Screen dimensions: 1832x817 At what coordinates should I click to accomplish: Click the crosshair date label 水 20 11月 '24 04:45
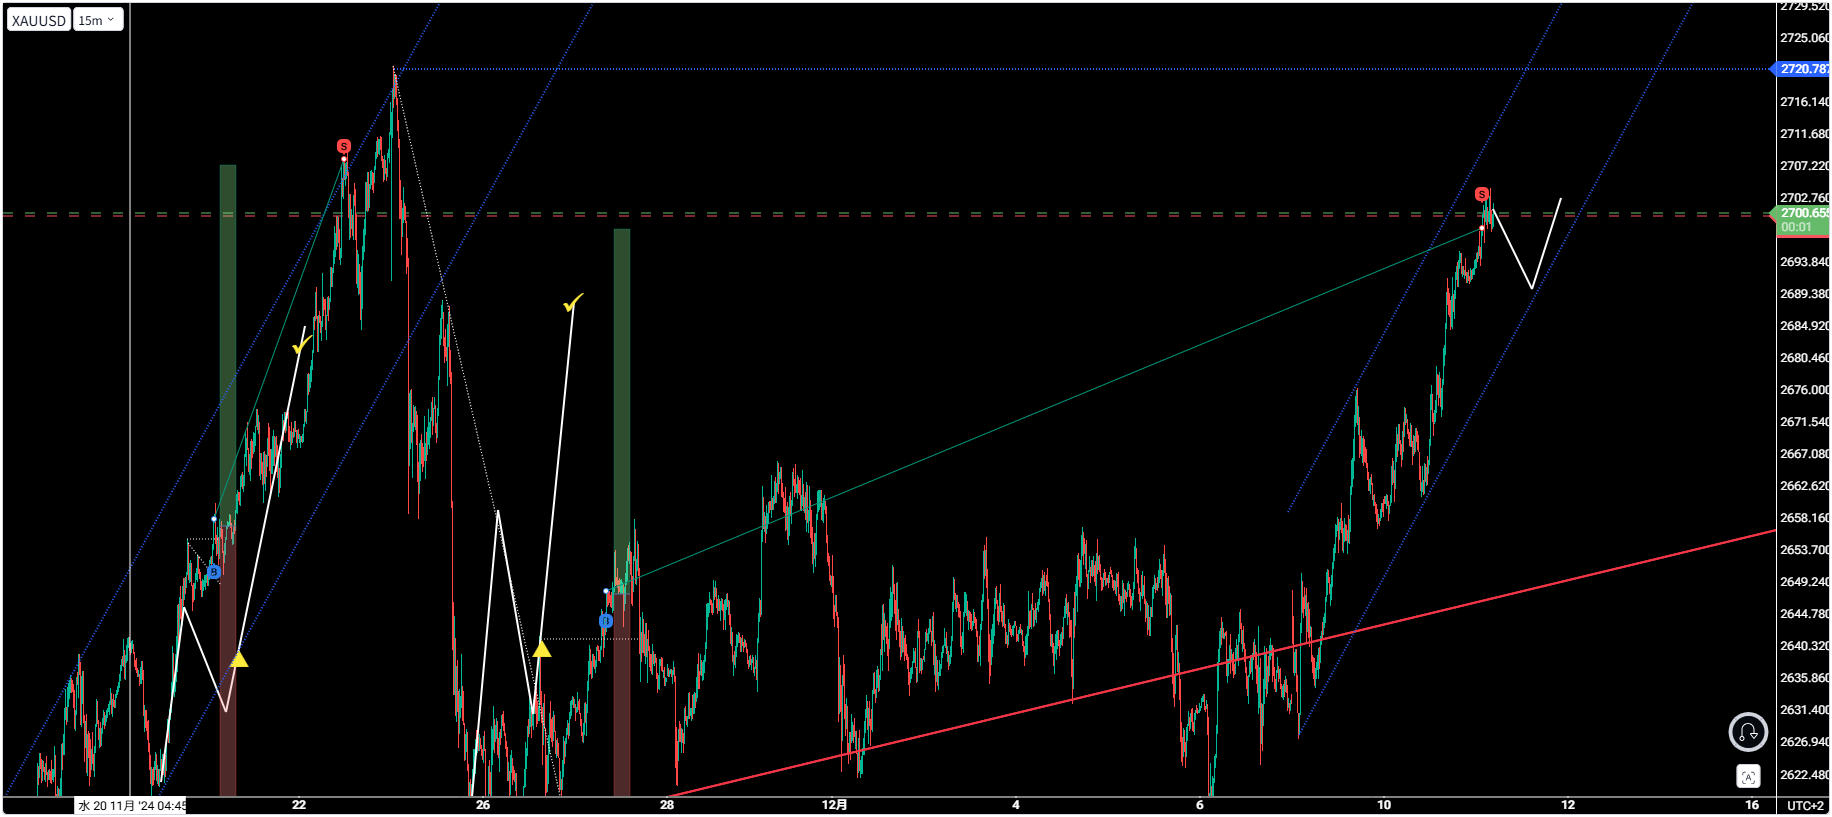(131, 805)
